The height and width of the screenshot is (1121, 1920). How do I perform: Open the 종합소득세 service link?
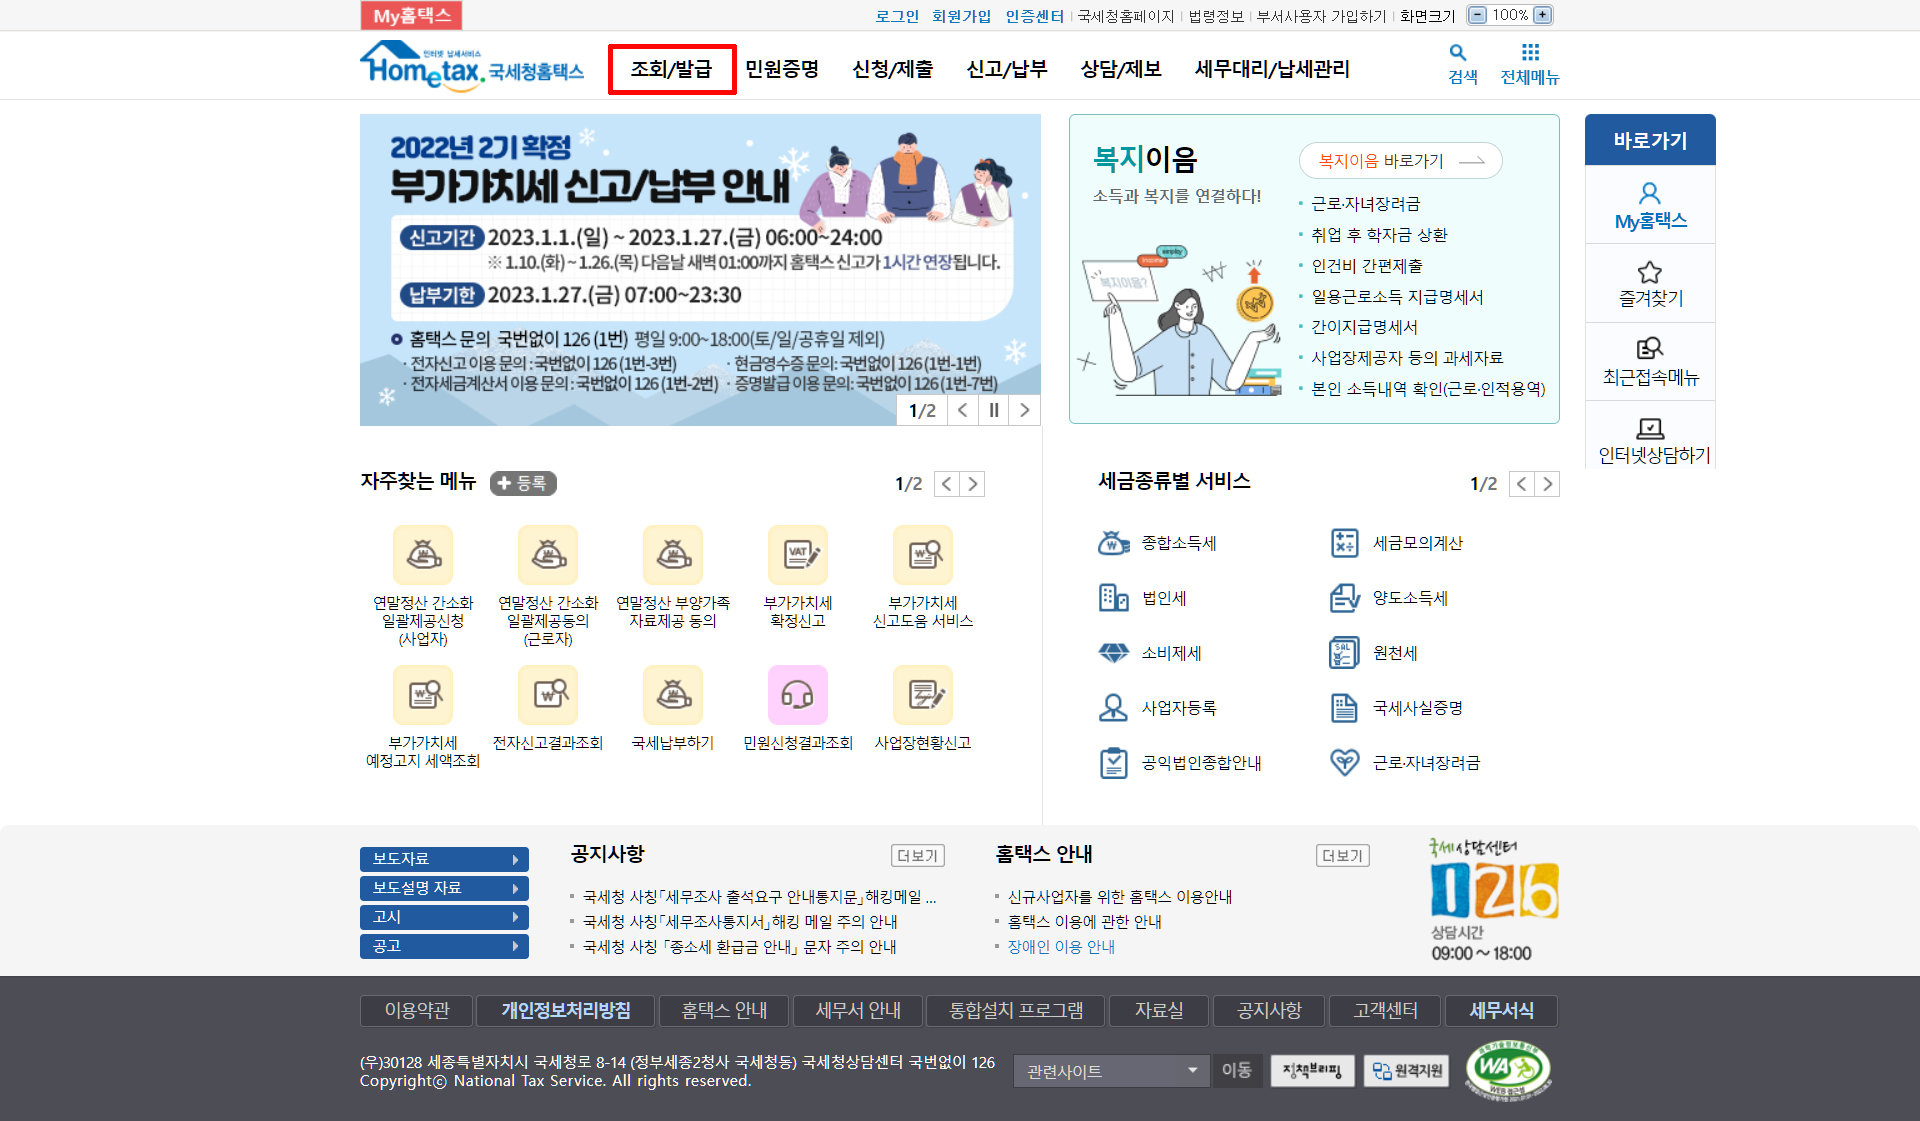1178,543
